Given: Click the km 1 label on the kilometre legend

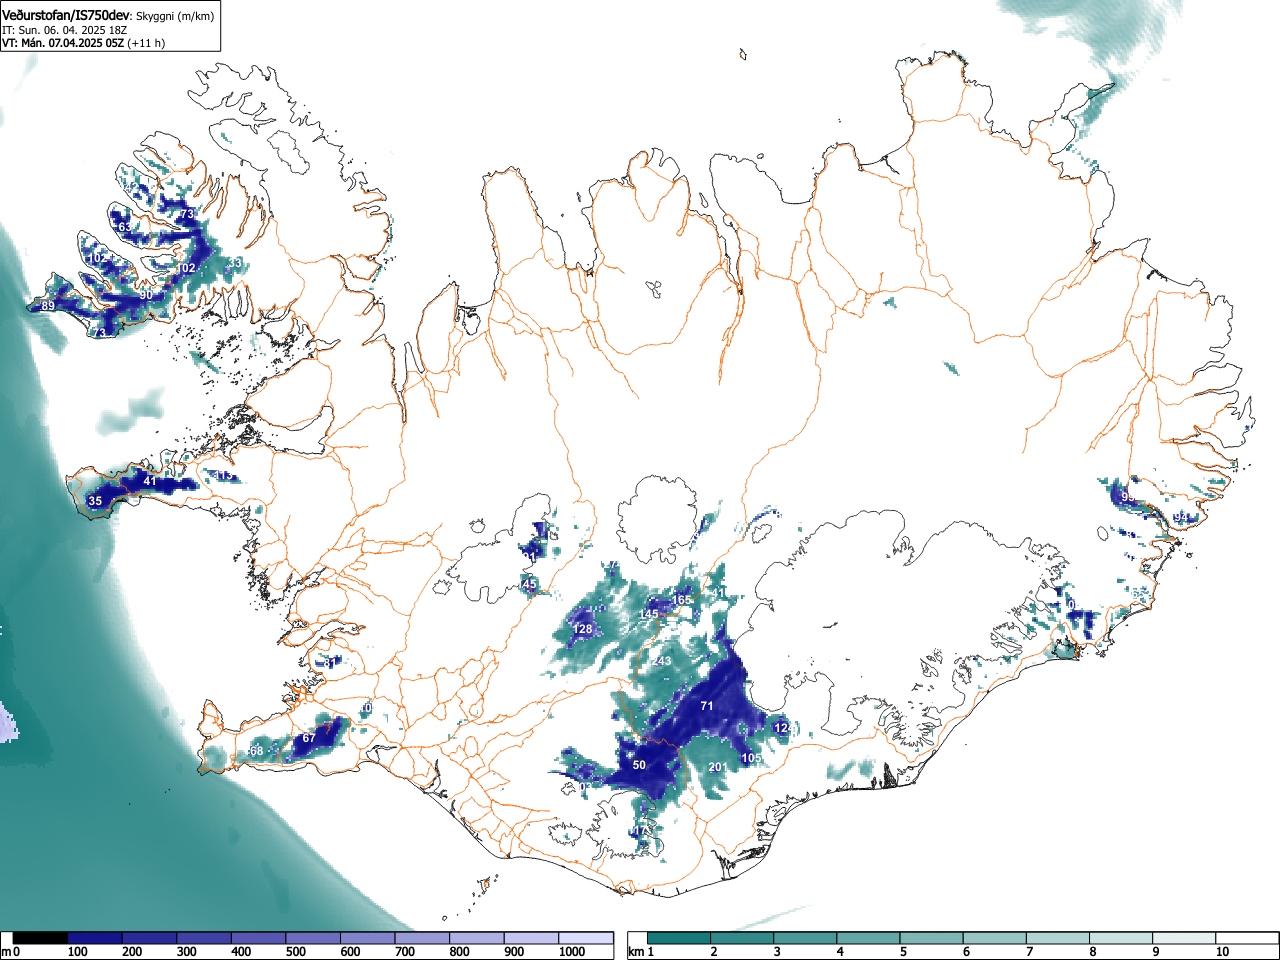Looking at the screenshot, I should (640, 952).
